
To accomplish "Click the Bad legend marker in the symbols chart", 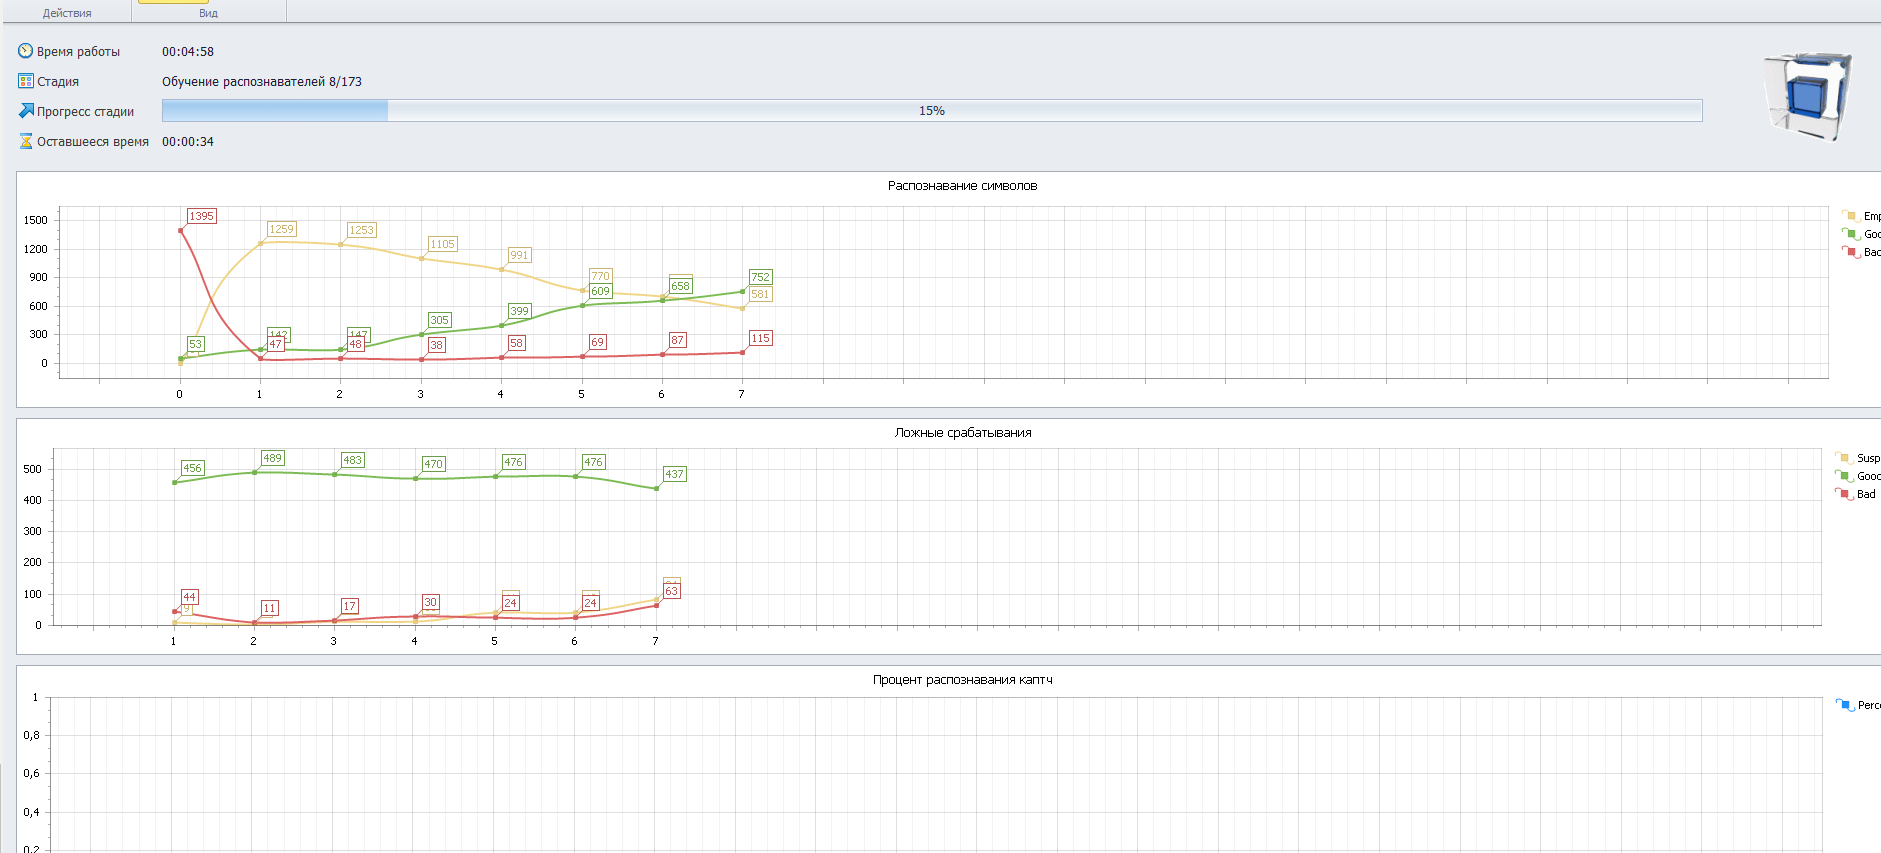I will pyautogui.click(x=1851, y=252).
